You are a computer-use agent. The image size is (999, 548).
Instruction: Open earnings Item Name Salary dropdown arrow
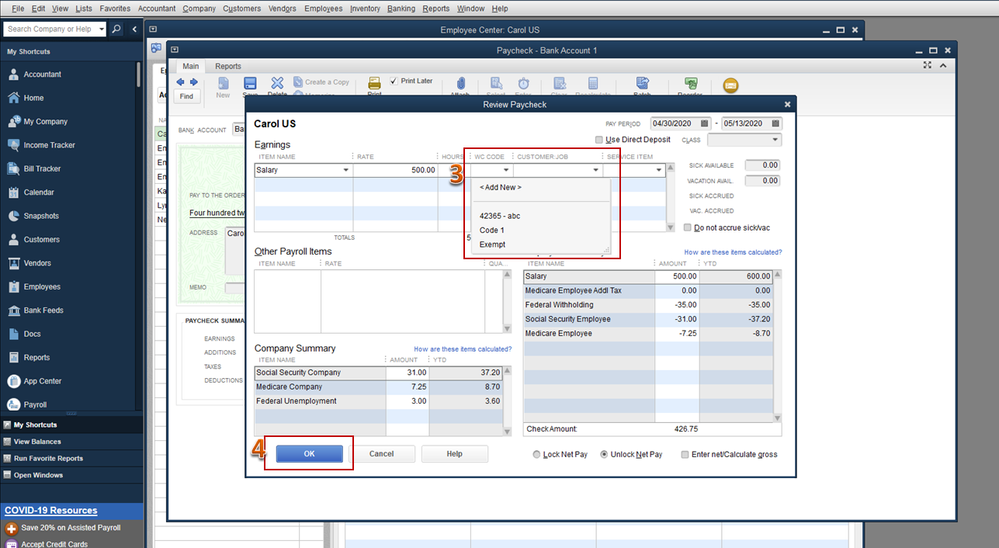[346, 170]
